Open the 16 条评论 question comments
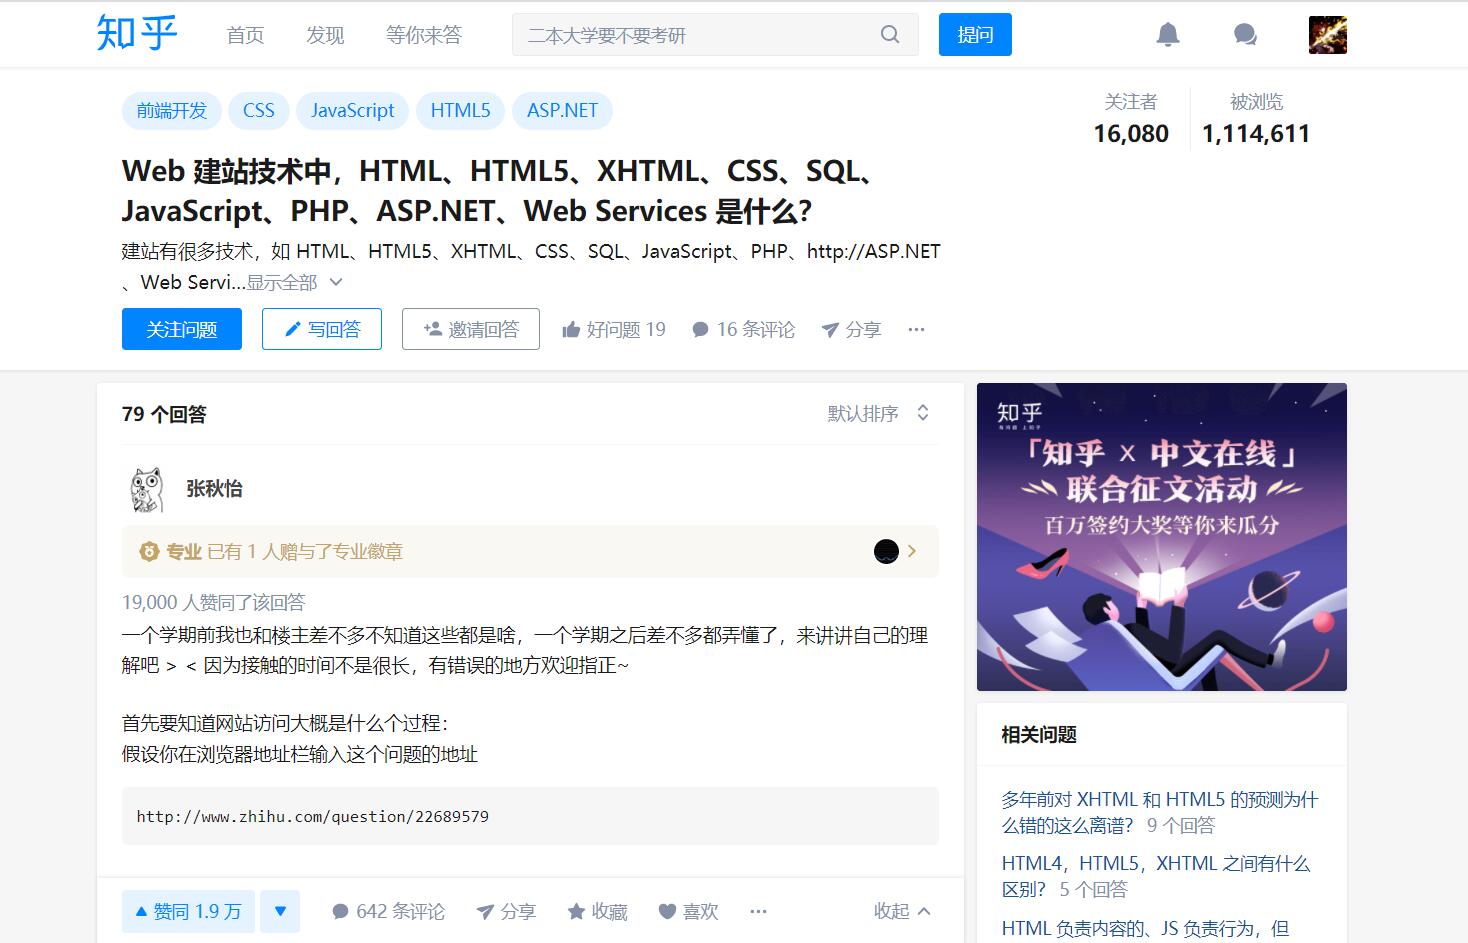 pos(743,330)
